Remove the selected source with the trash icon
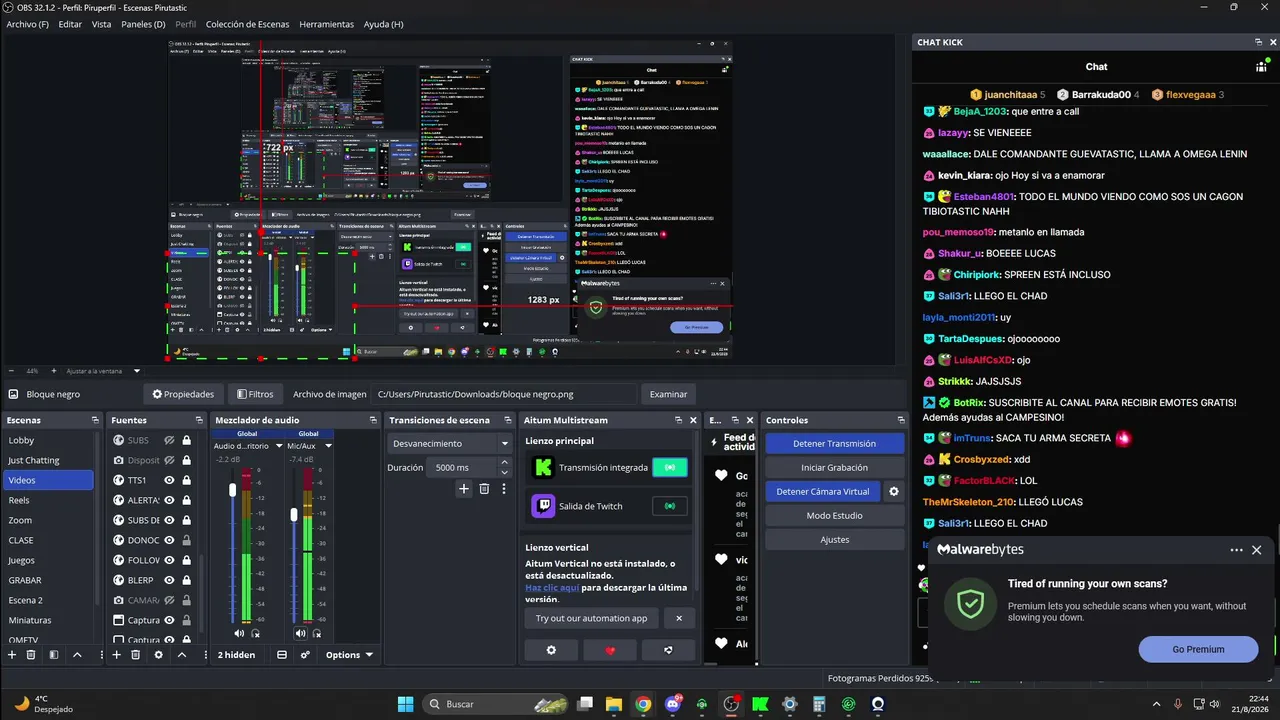This screenshot has height=720, width=1280. (x=135, y=655)
